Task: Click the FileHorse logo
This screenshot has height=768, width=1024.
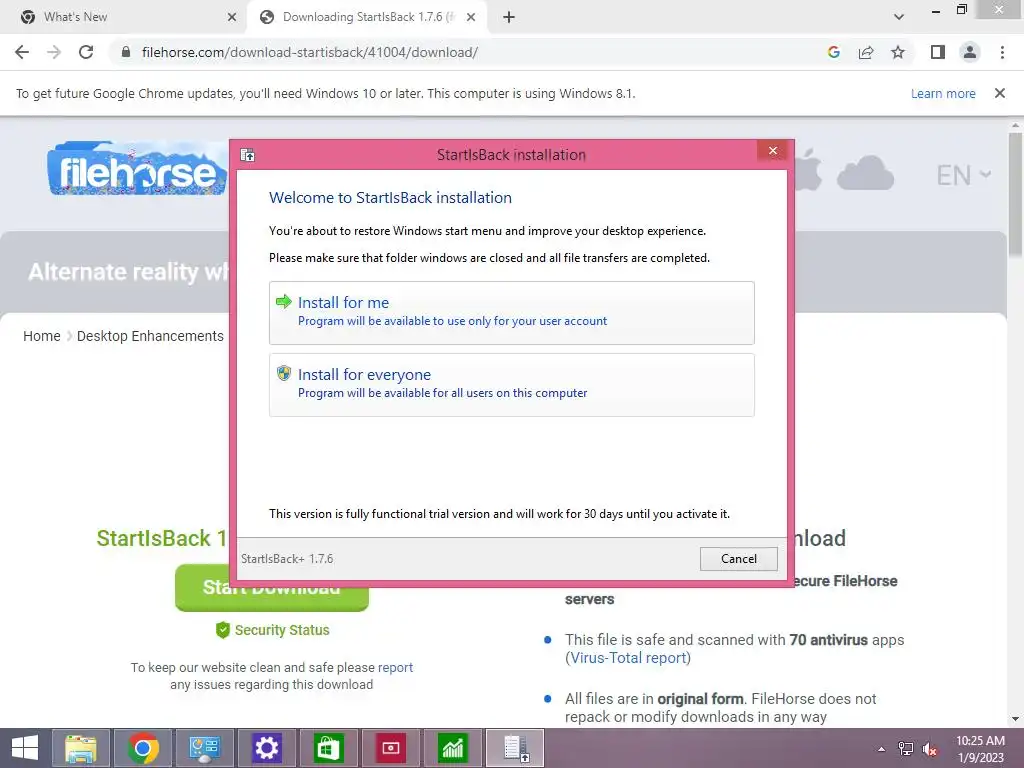Action: click(136, 169)
